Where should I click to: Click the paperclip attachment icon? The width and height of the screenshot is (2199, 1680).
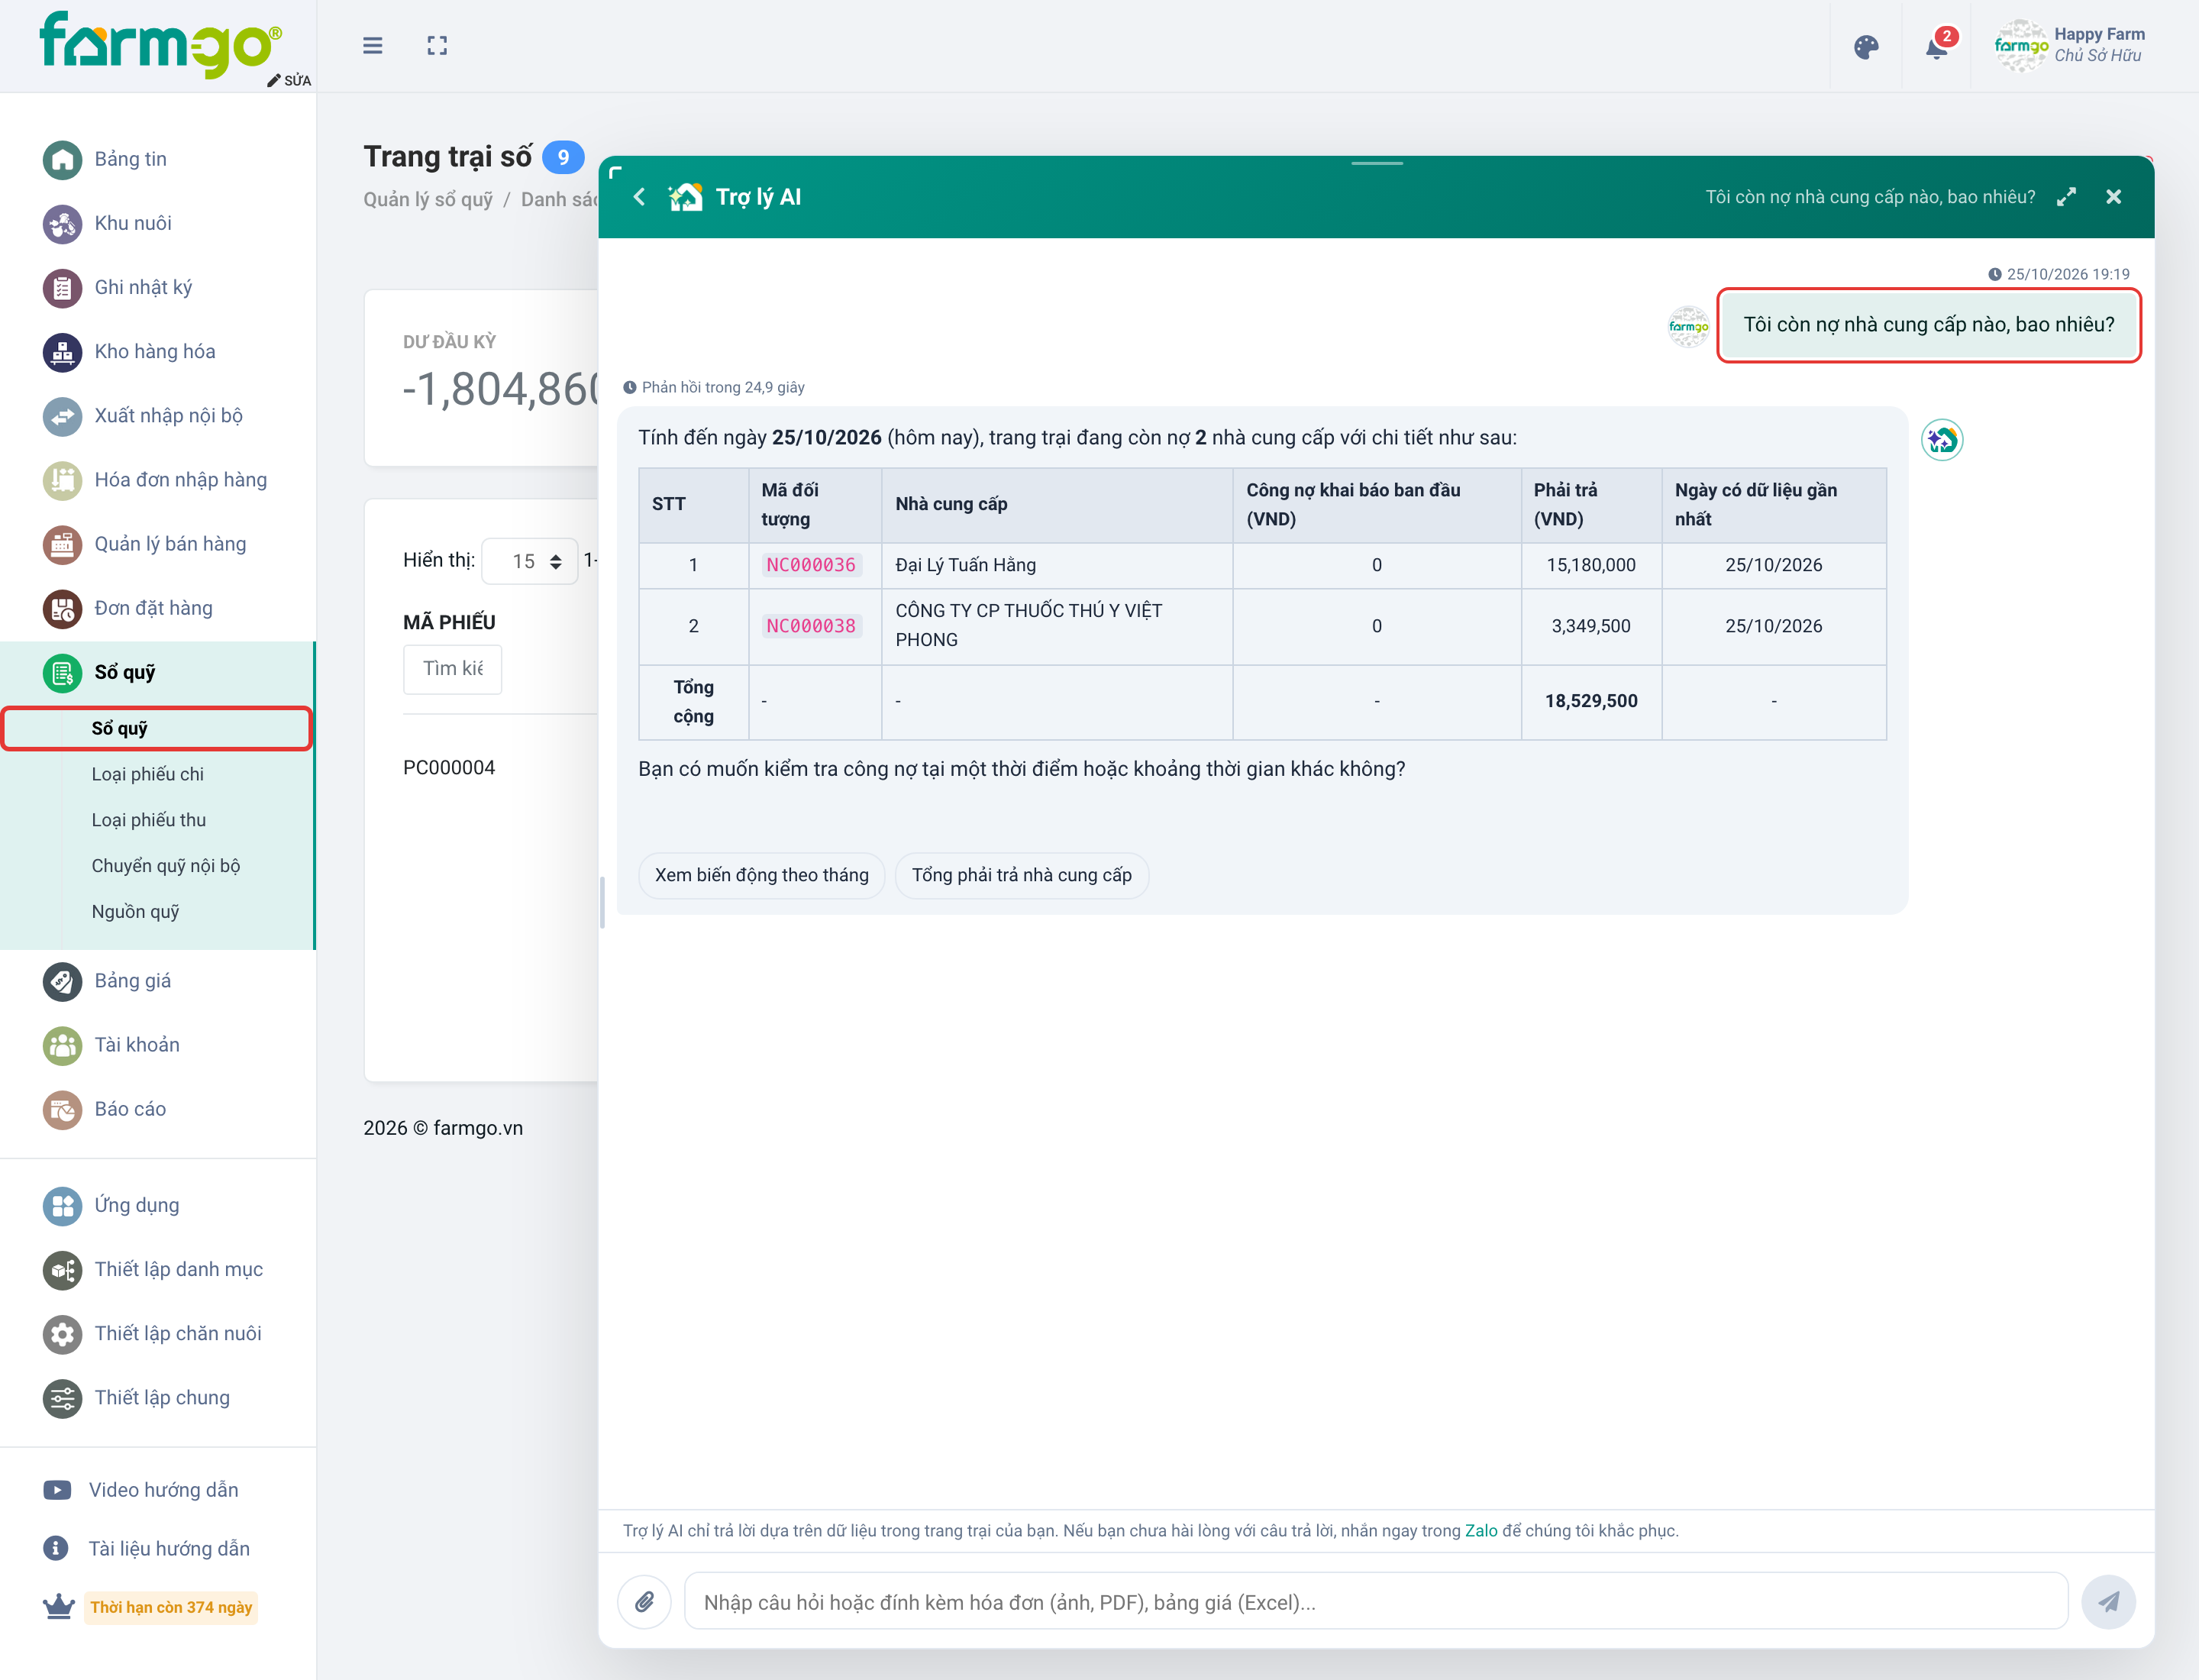pos(645,1602)
